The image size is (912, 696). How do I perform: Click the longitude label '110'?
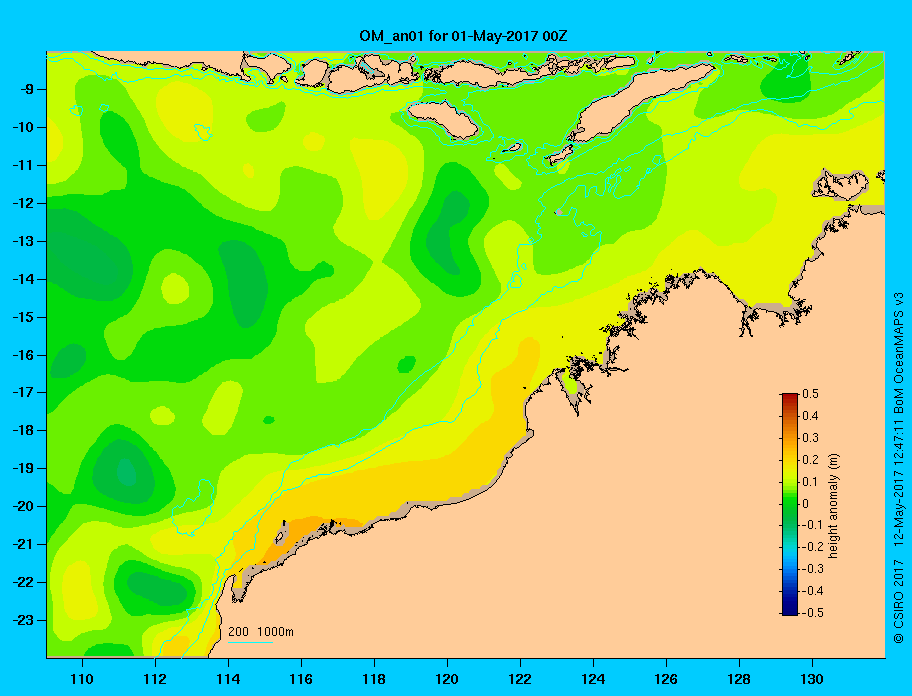[82, 679]
